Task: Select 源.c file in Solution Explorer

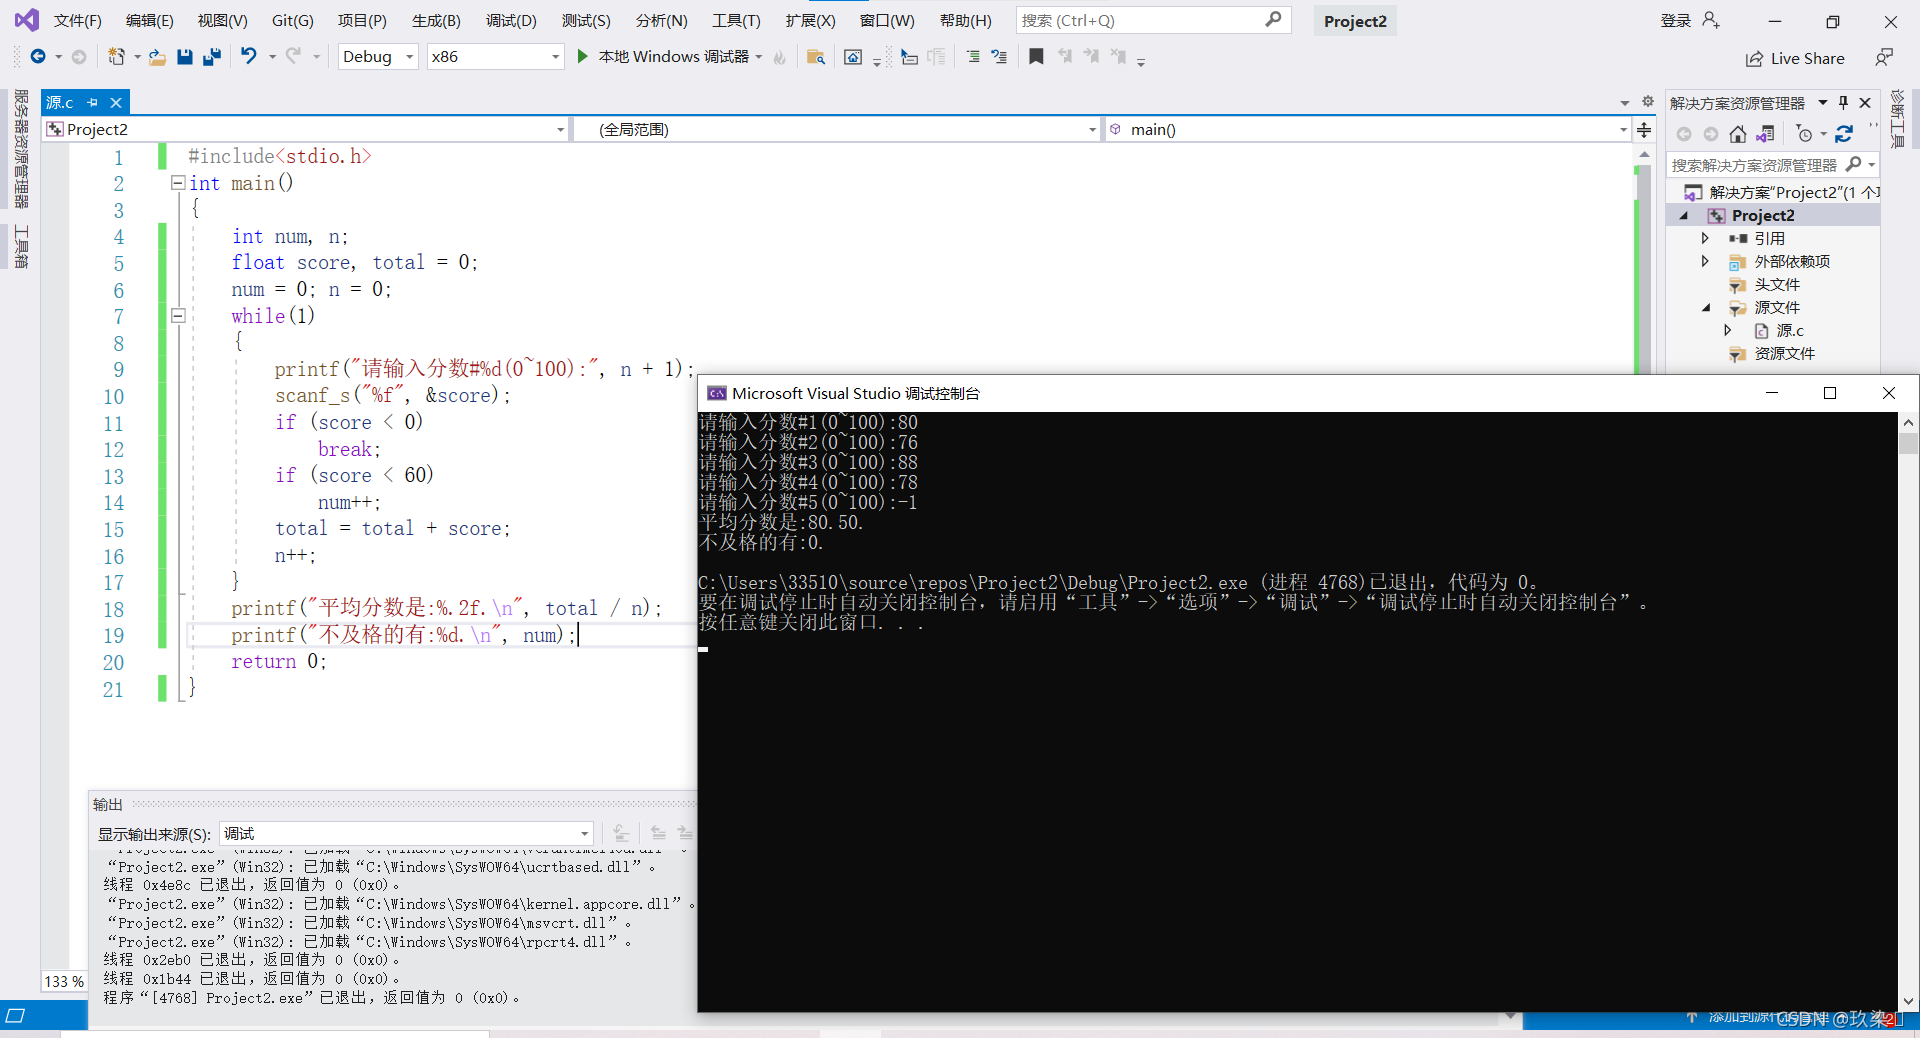Action: tap(1790, 331)
